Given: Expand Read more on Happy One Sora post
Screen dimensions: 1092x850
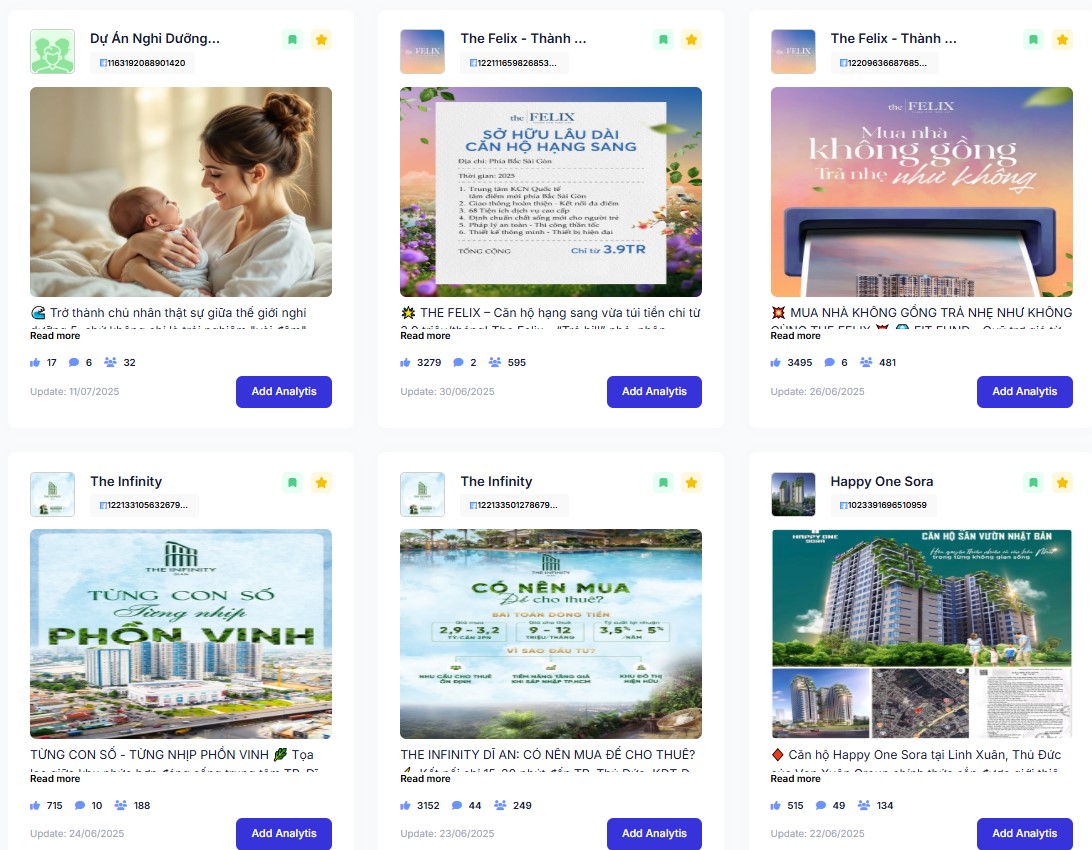Looking at the screenshot, I should [795, 778].
